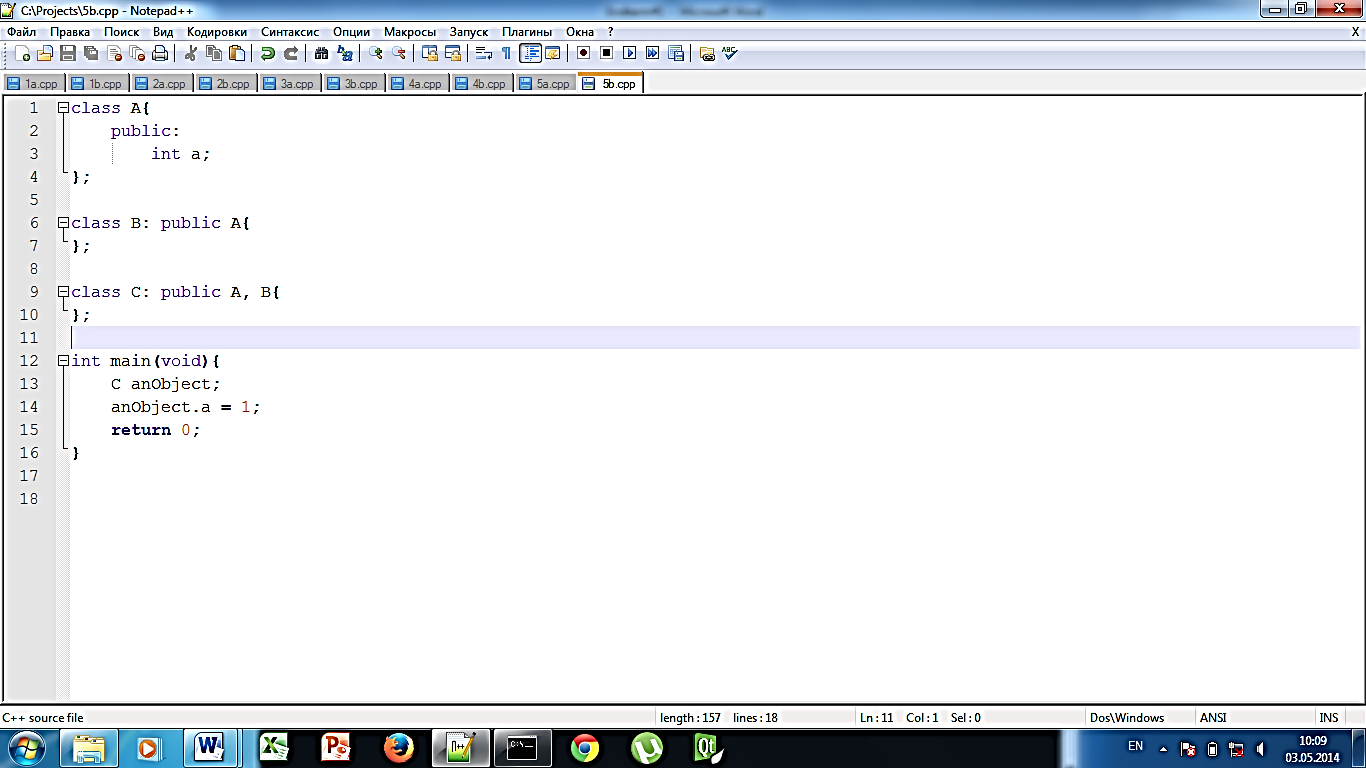Click the INS mode status indicator
The width and height of the screenshot is (1366, 768).
pos(1328,718)
